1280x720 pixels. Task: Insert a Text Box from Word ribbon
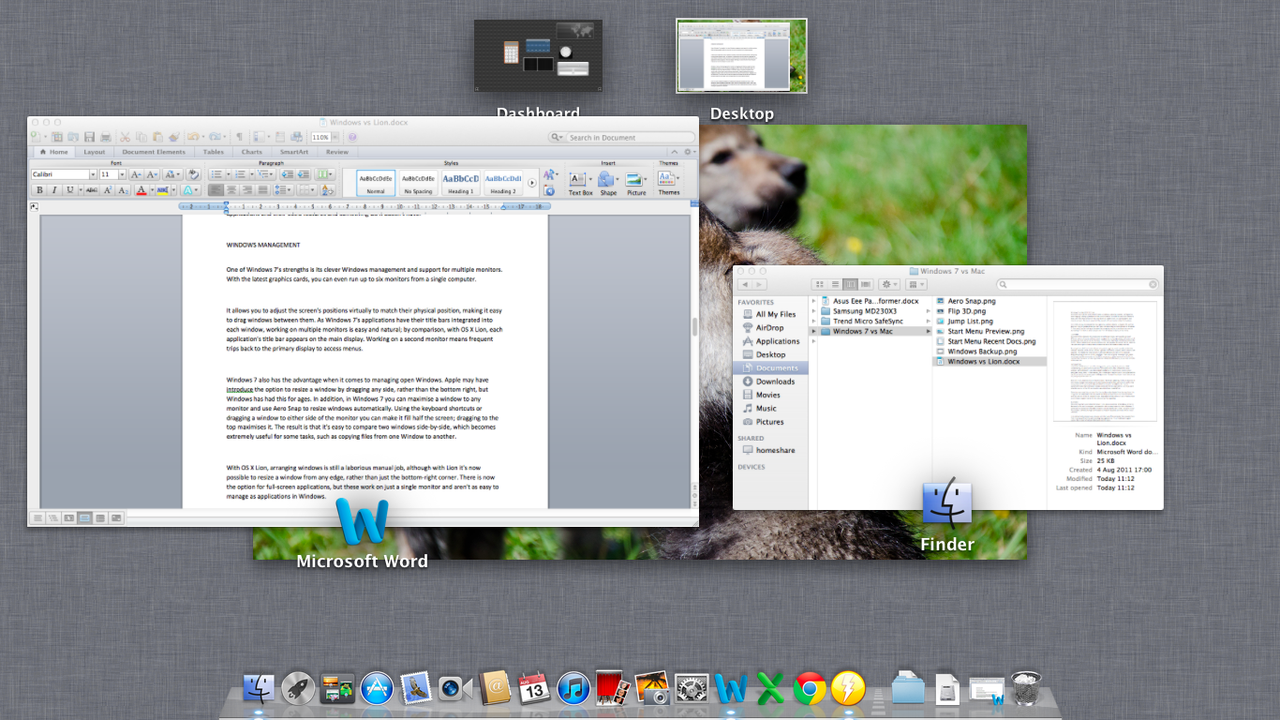(580, 181)
